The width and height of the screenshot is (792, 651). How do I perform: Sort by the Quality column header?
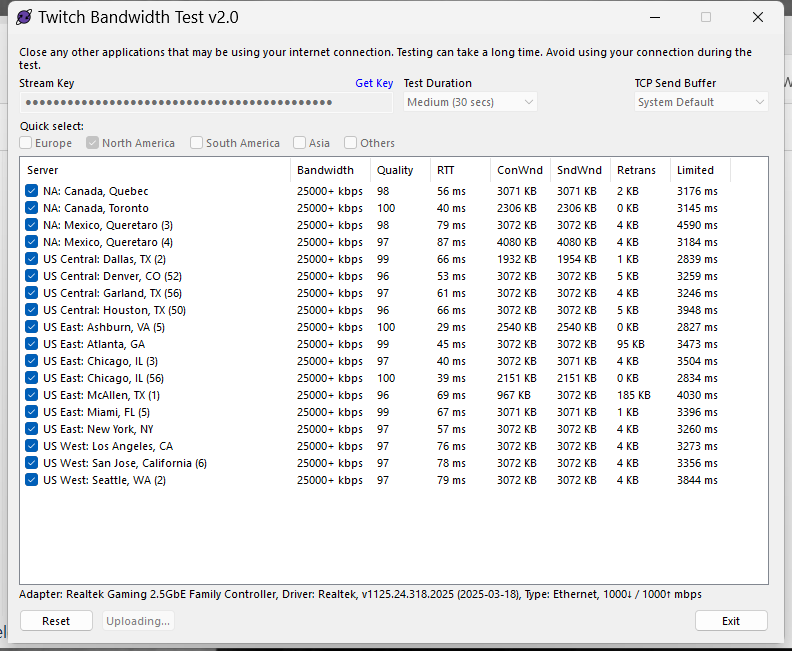point(400,170)
